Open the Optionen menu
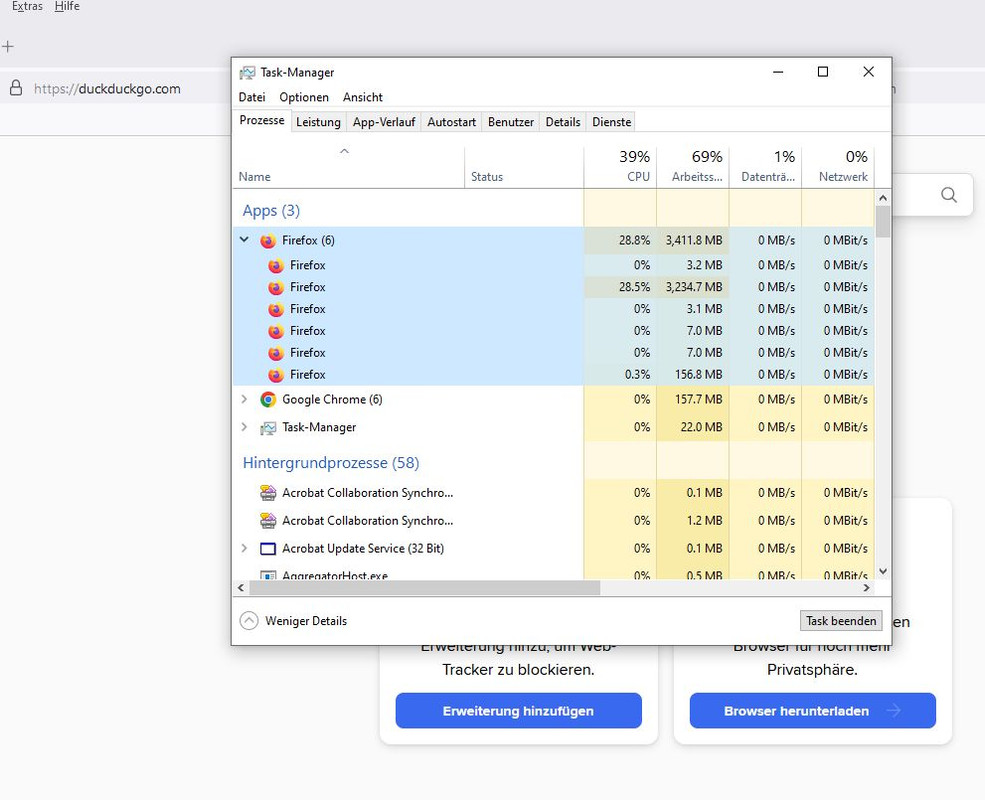 [x=304, y=97]
